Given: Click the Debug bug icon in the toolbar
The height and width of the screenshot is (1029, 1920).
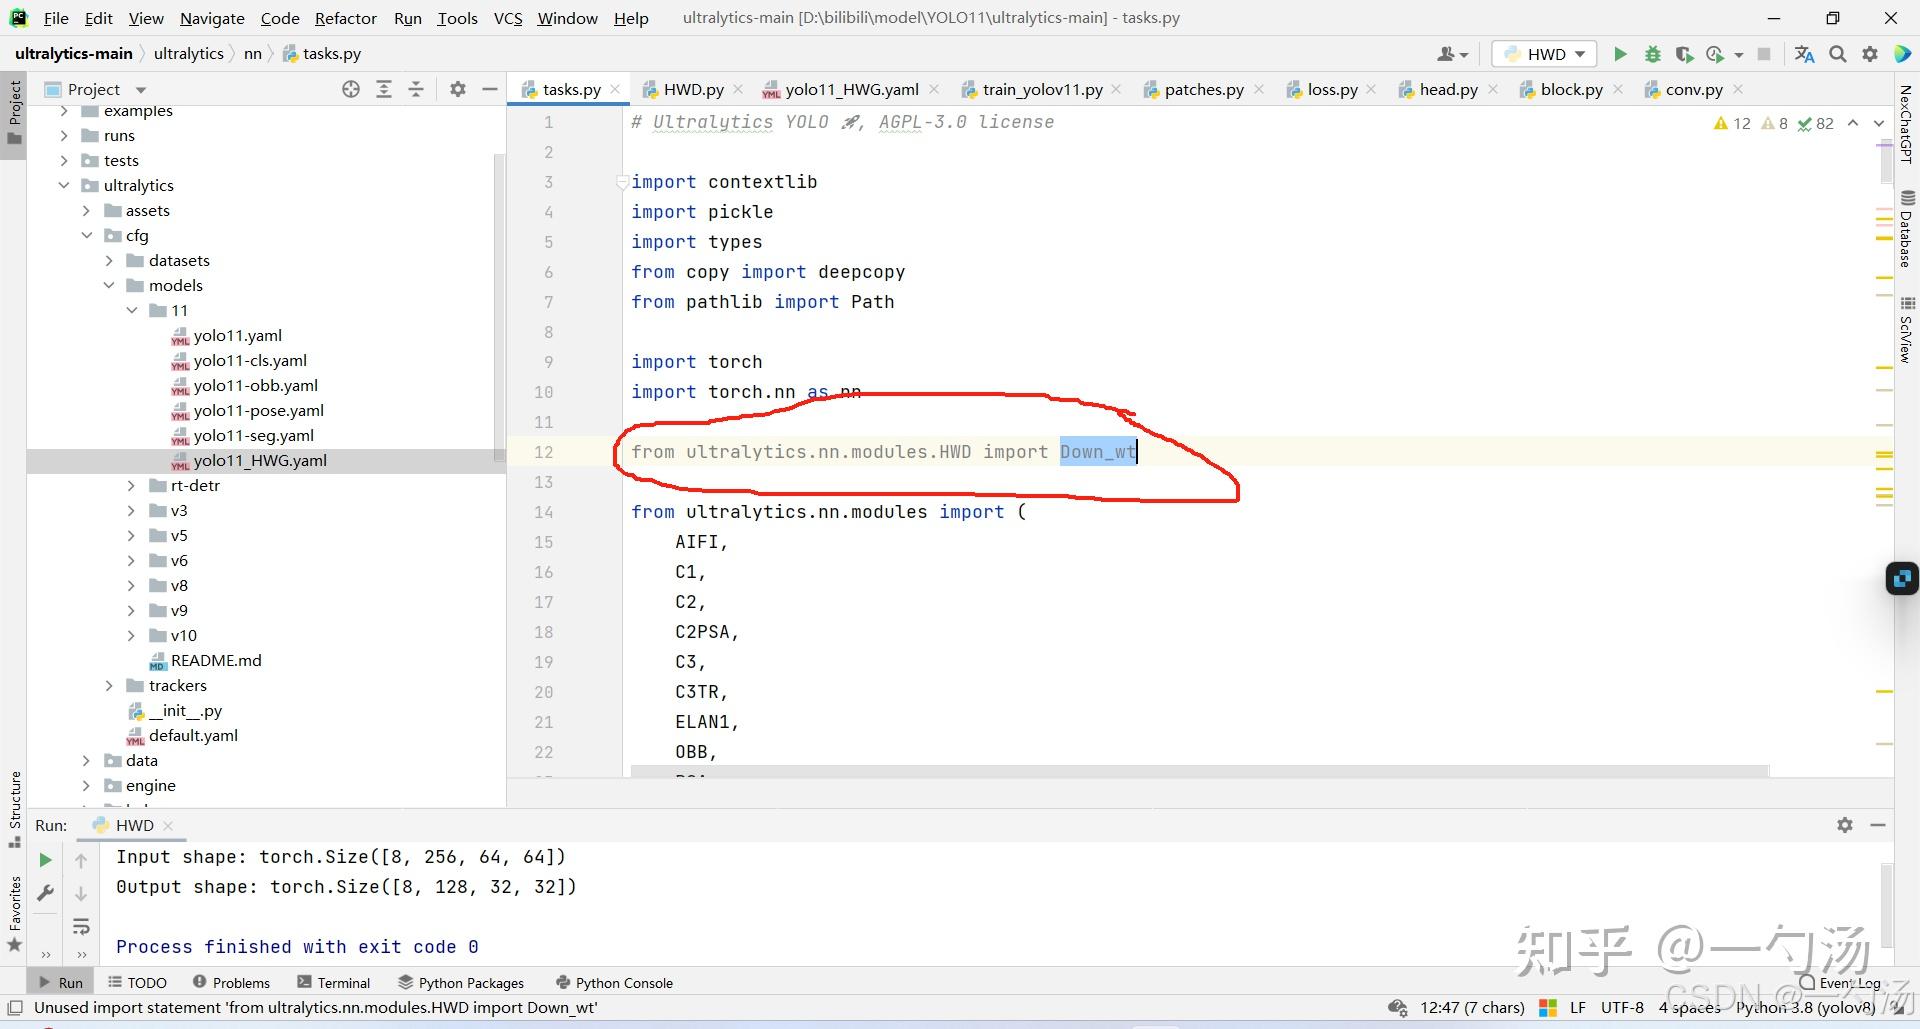Looking at the screenshot, I should coord(1652,54).
